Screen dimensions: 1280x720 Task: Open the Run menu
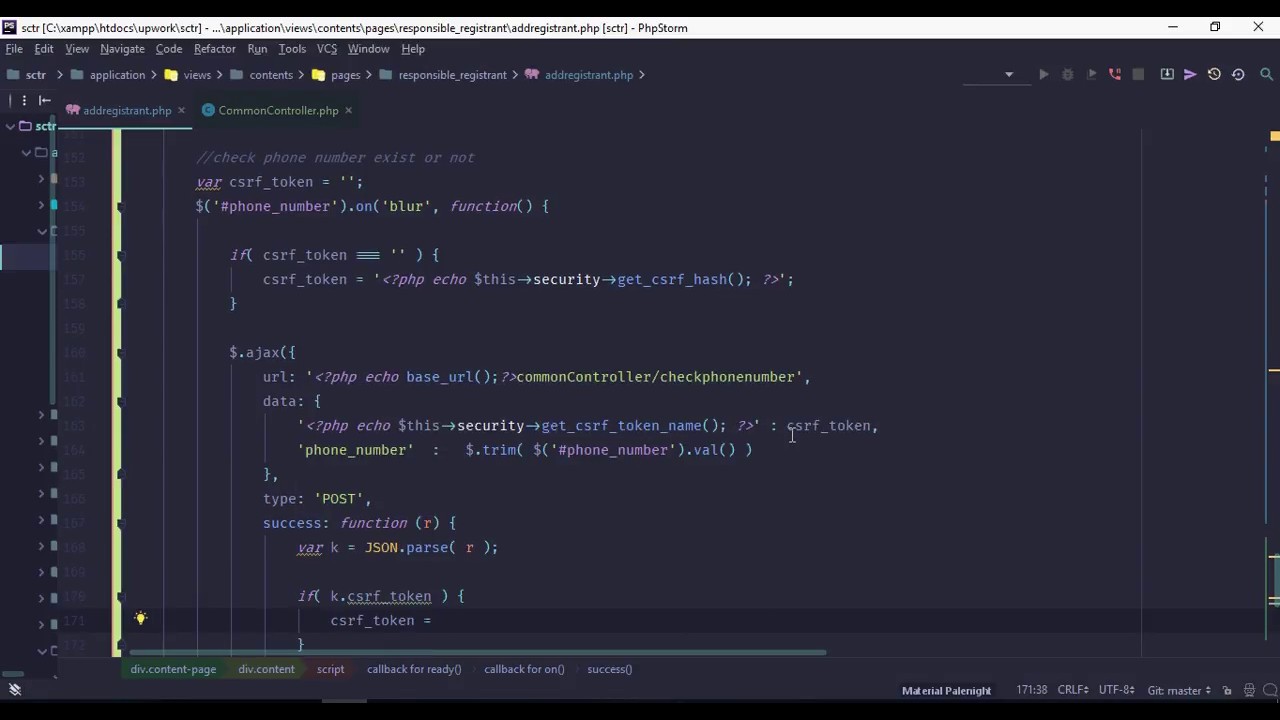click(257, 49)
